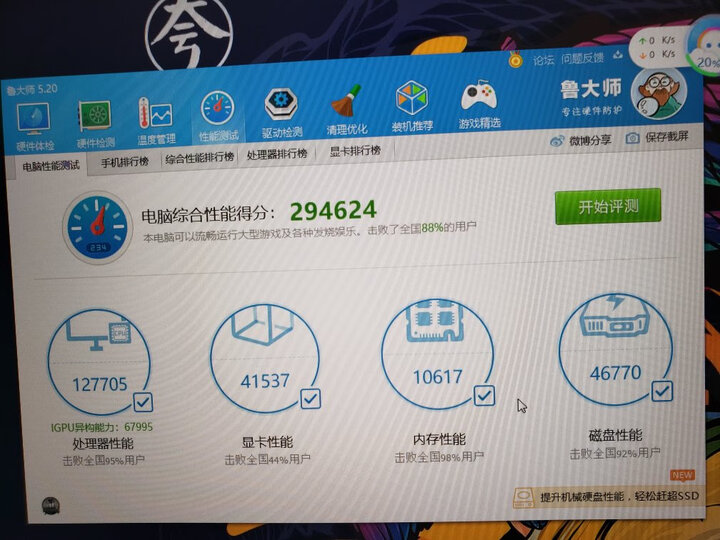Open the 问题反馈 feedback link
This screenshot has width=720, height=540.
pyautogui.click(x=582, y=58)
